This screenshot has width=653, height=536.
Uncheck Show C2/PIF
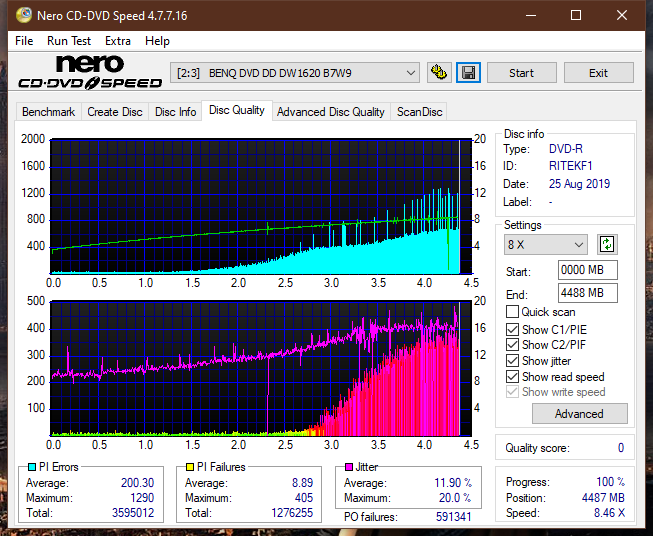point(512,345)
